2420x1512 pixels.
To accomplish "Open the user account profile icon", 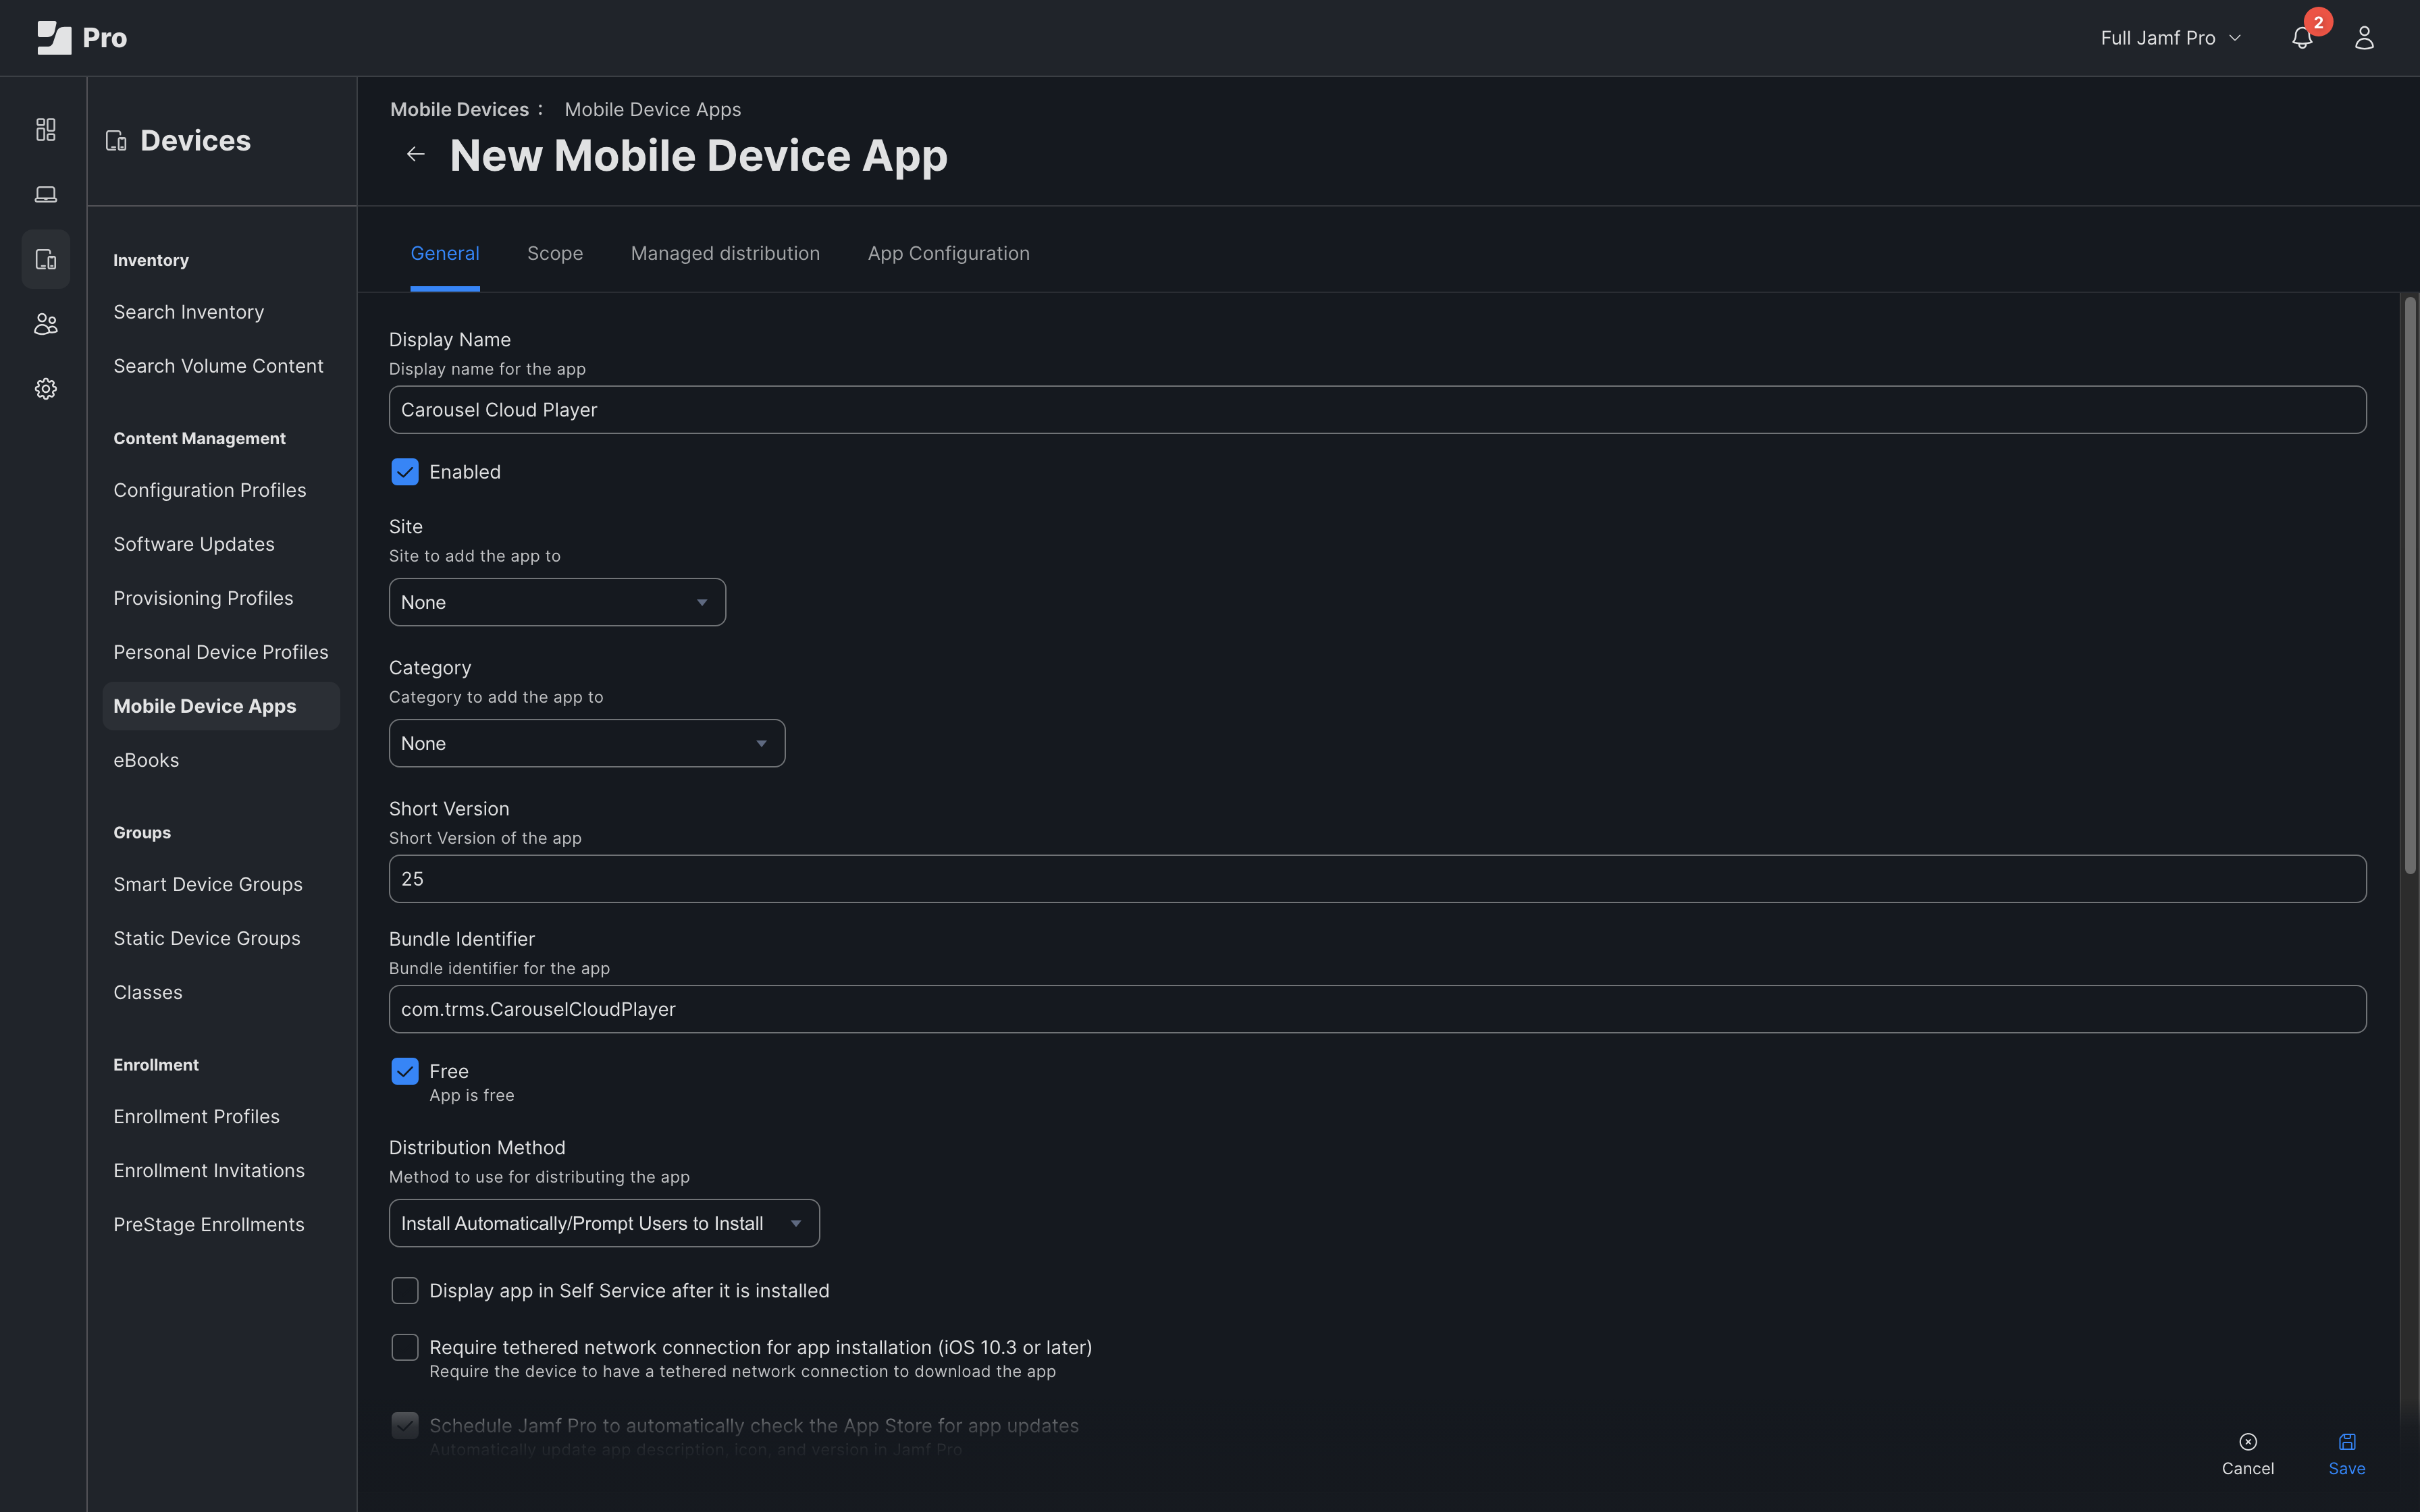I will coord(2364,38).
